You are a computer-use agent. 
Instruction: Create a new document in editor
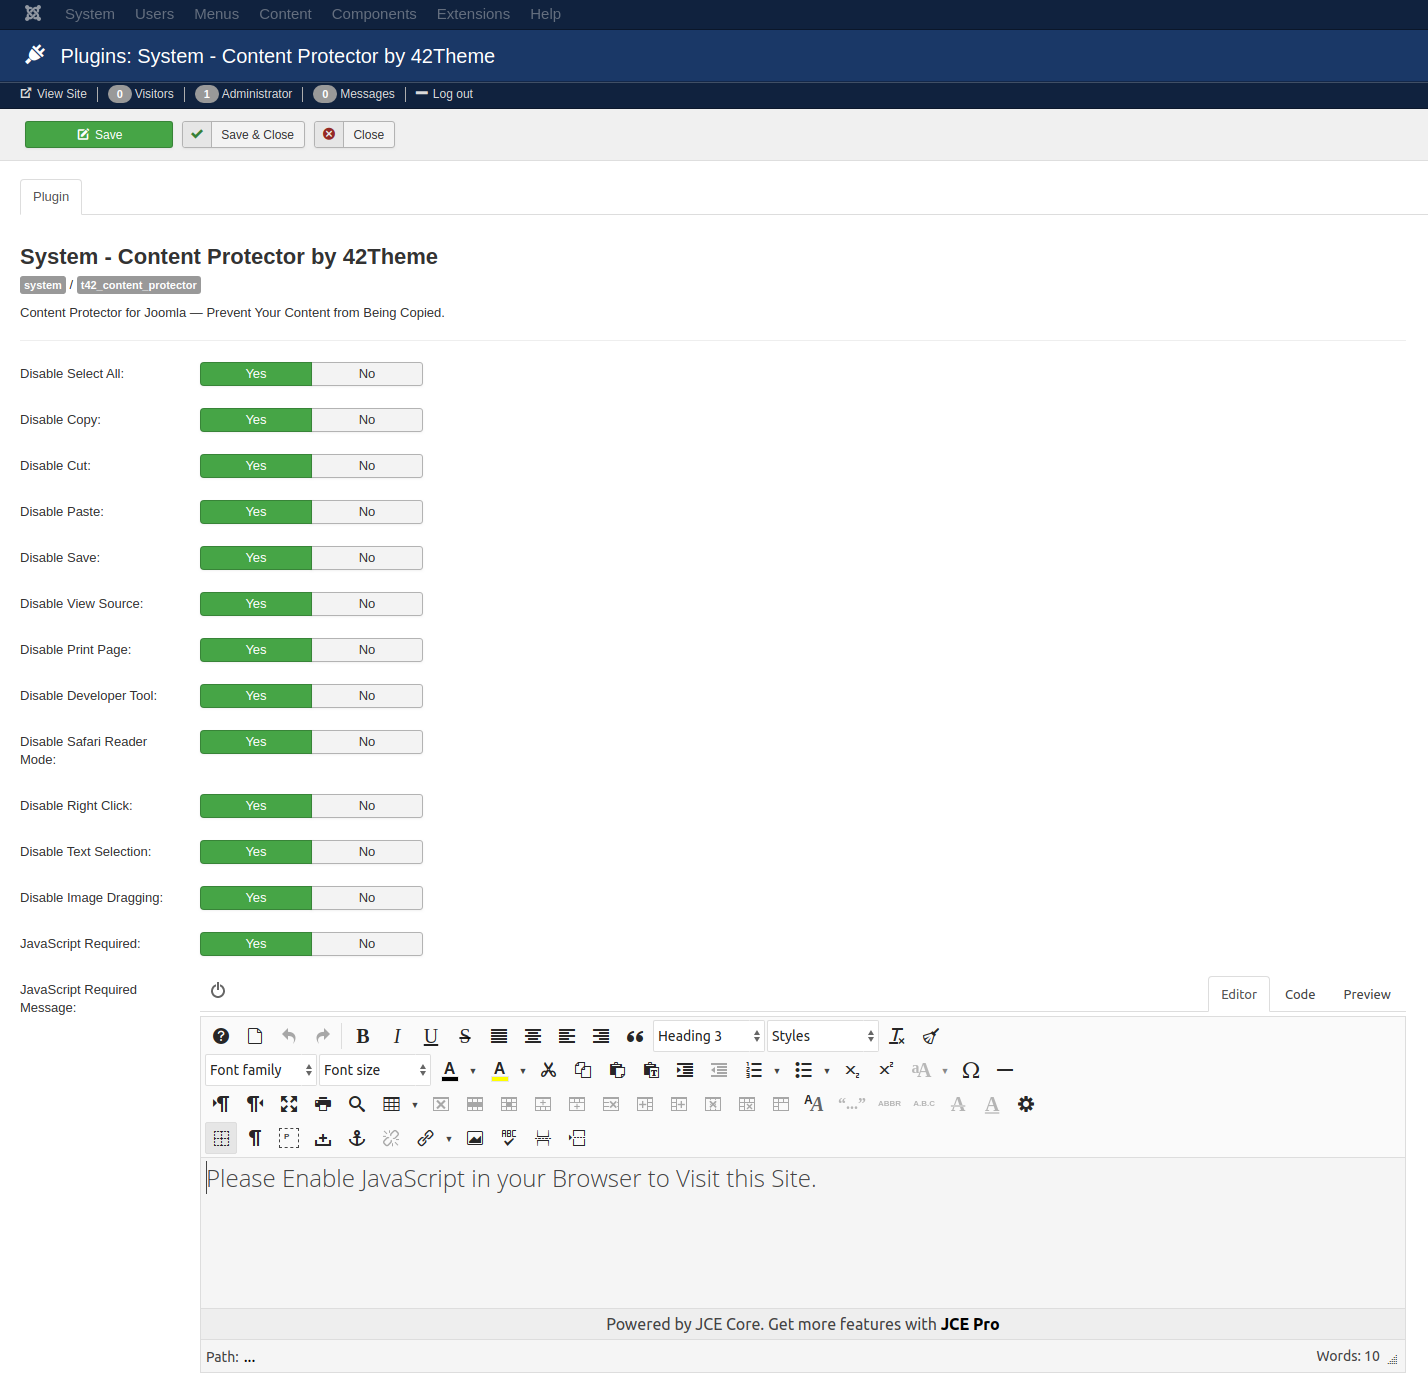coord(255,1036)
